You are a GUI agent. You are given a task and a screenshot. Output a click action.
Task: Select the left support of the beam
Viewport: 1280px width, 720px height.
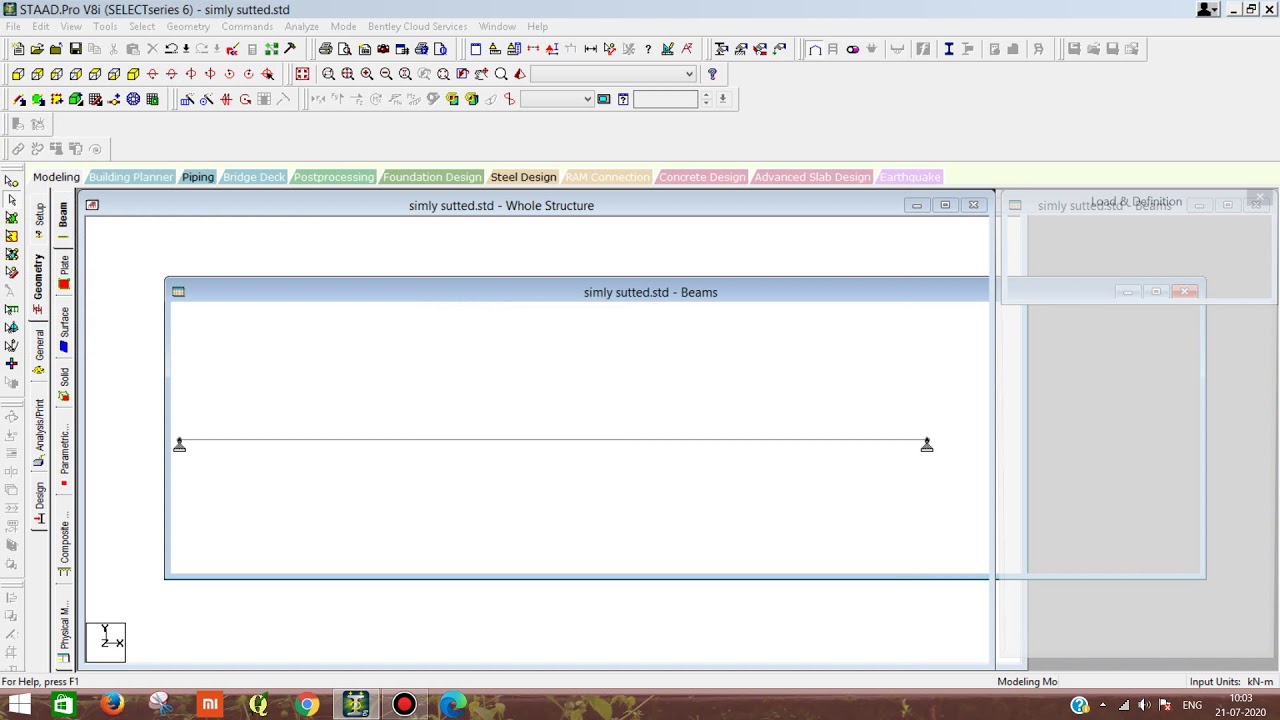179,444
